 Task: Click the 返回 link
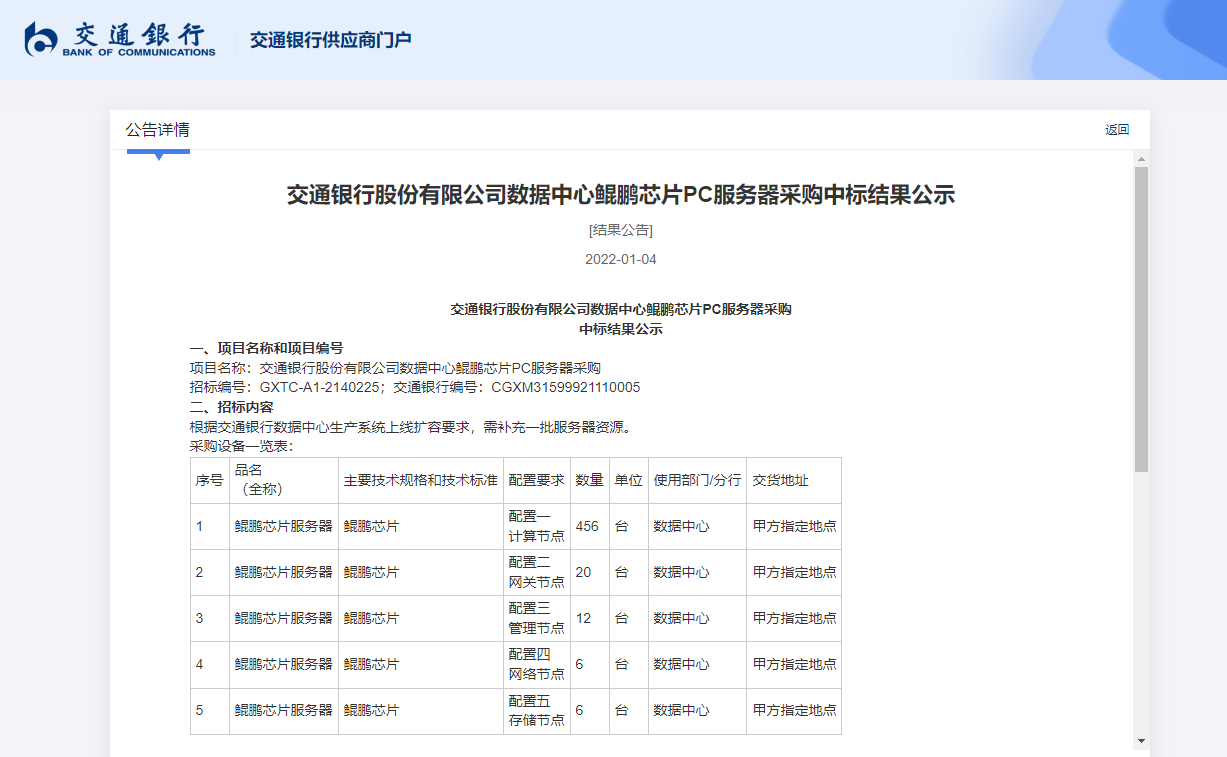[x=1117, y=130]
